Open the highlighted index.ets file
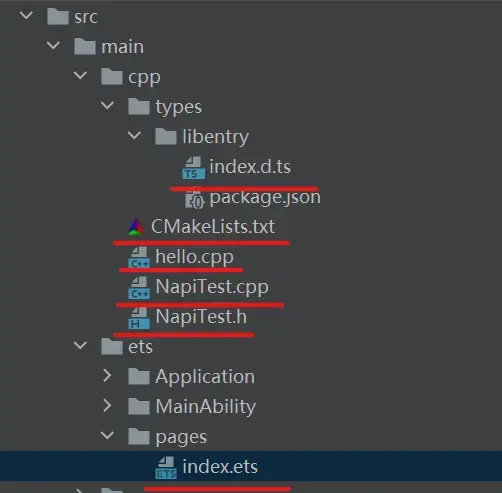 [220, 467]
